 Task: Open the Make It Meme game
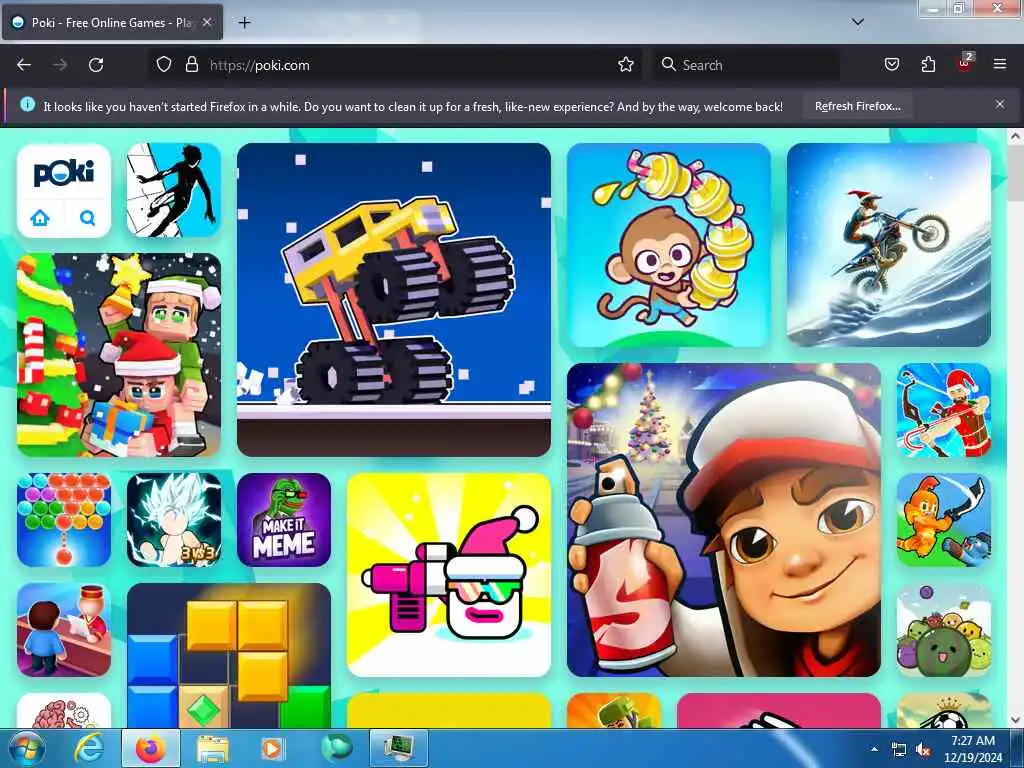click(x=284, y=520)
